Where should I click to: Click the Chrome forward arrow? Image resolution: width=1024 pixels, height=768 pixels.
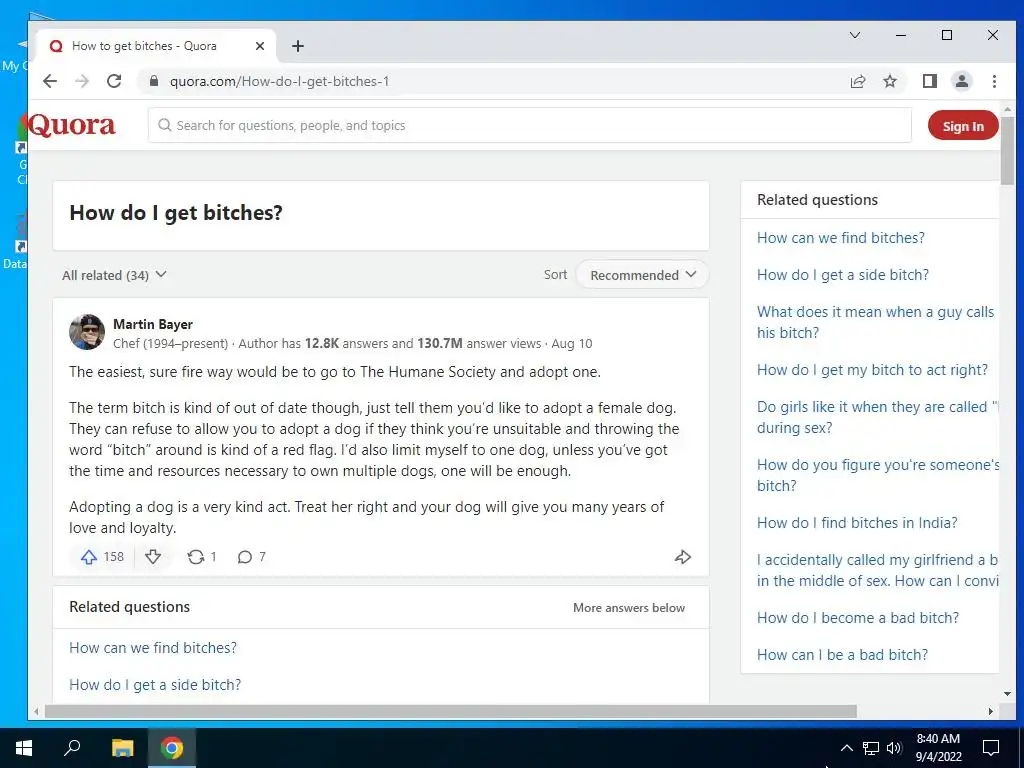[82, 81]
